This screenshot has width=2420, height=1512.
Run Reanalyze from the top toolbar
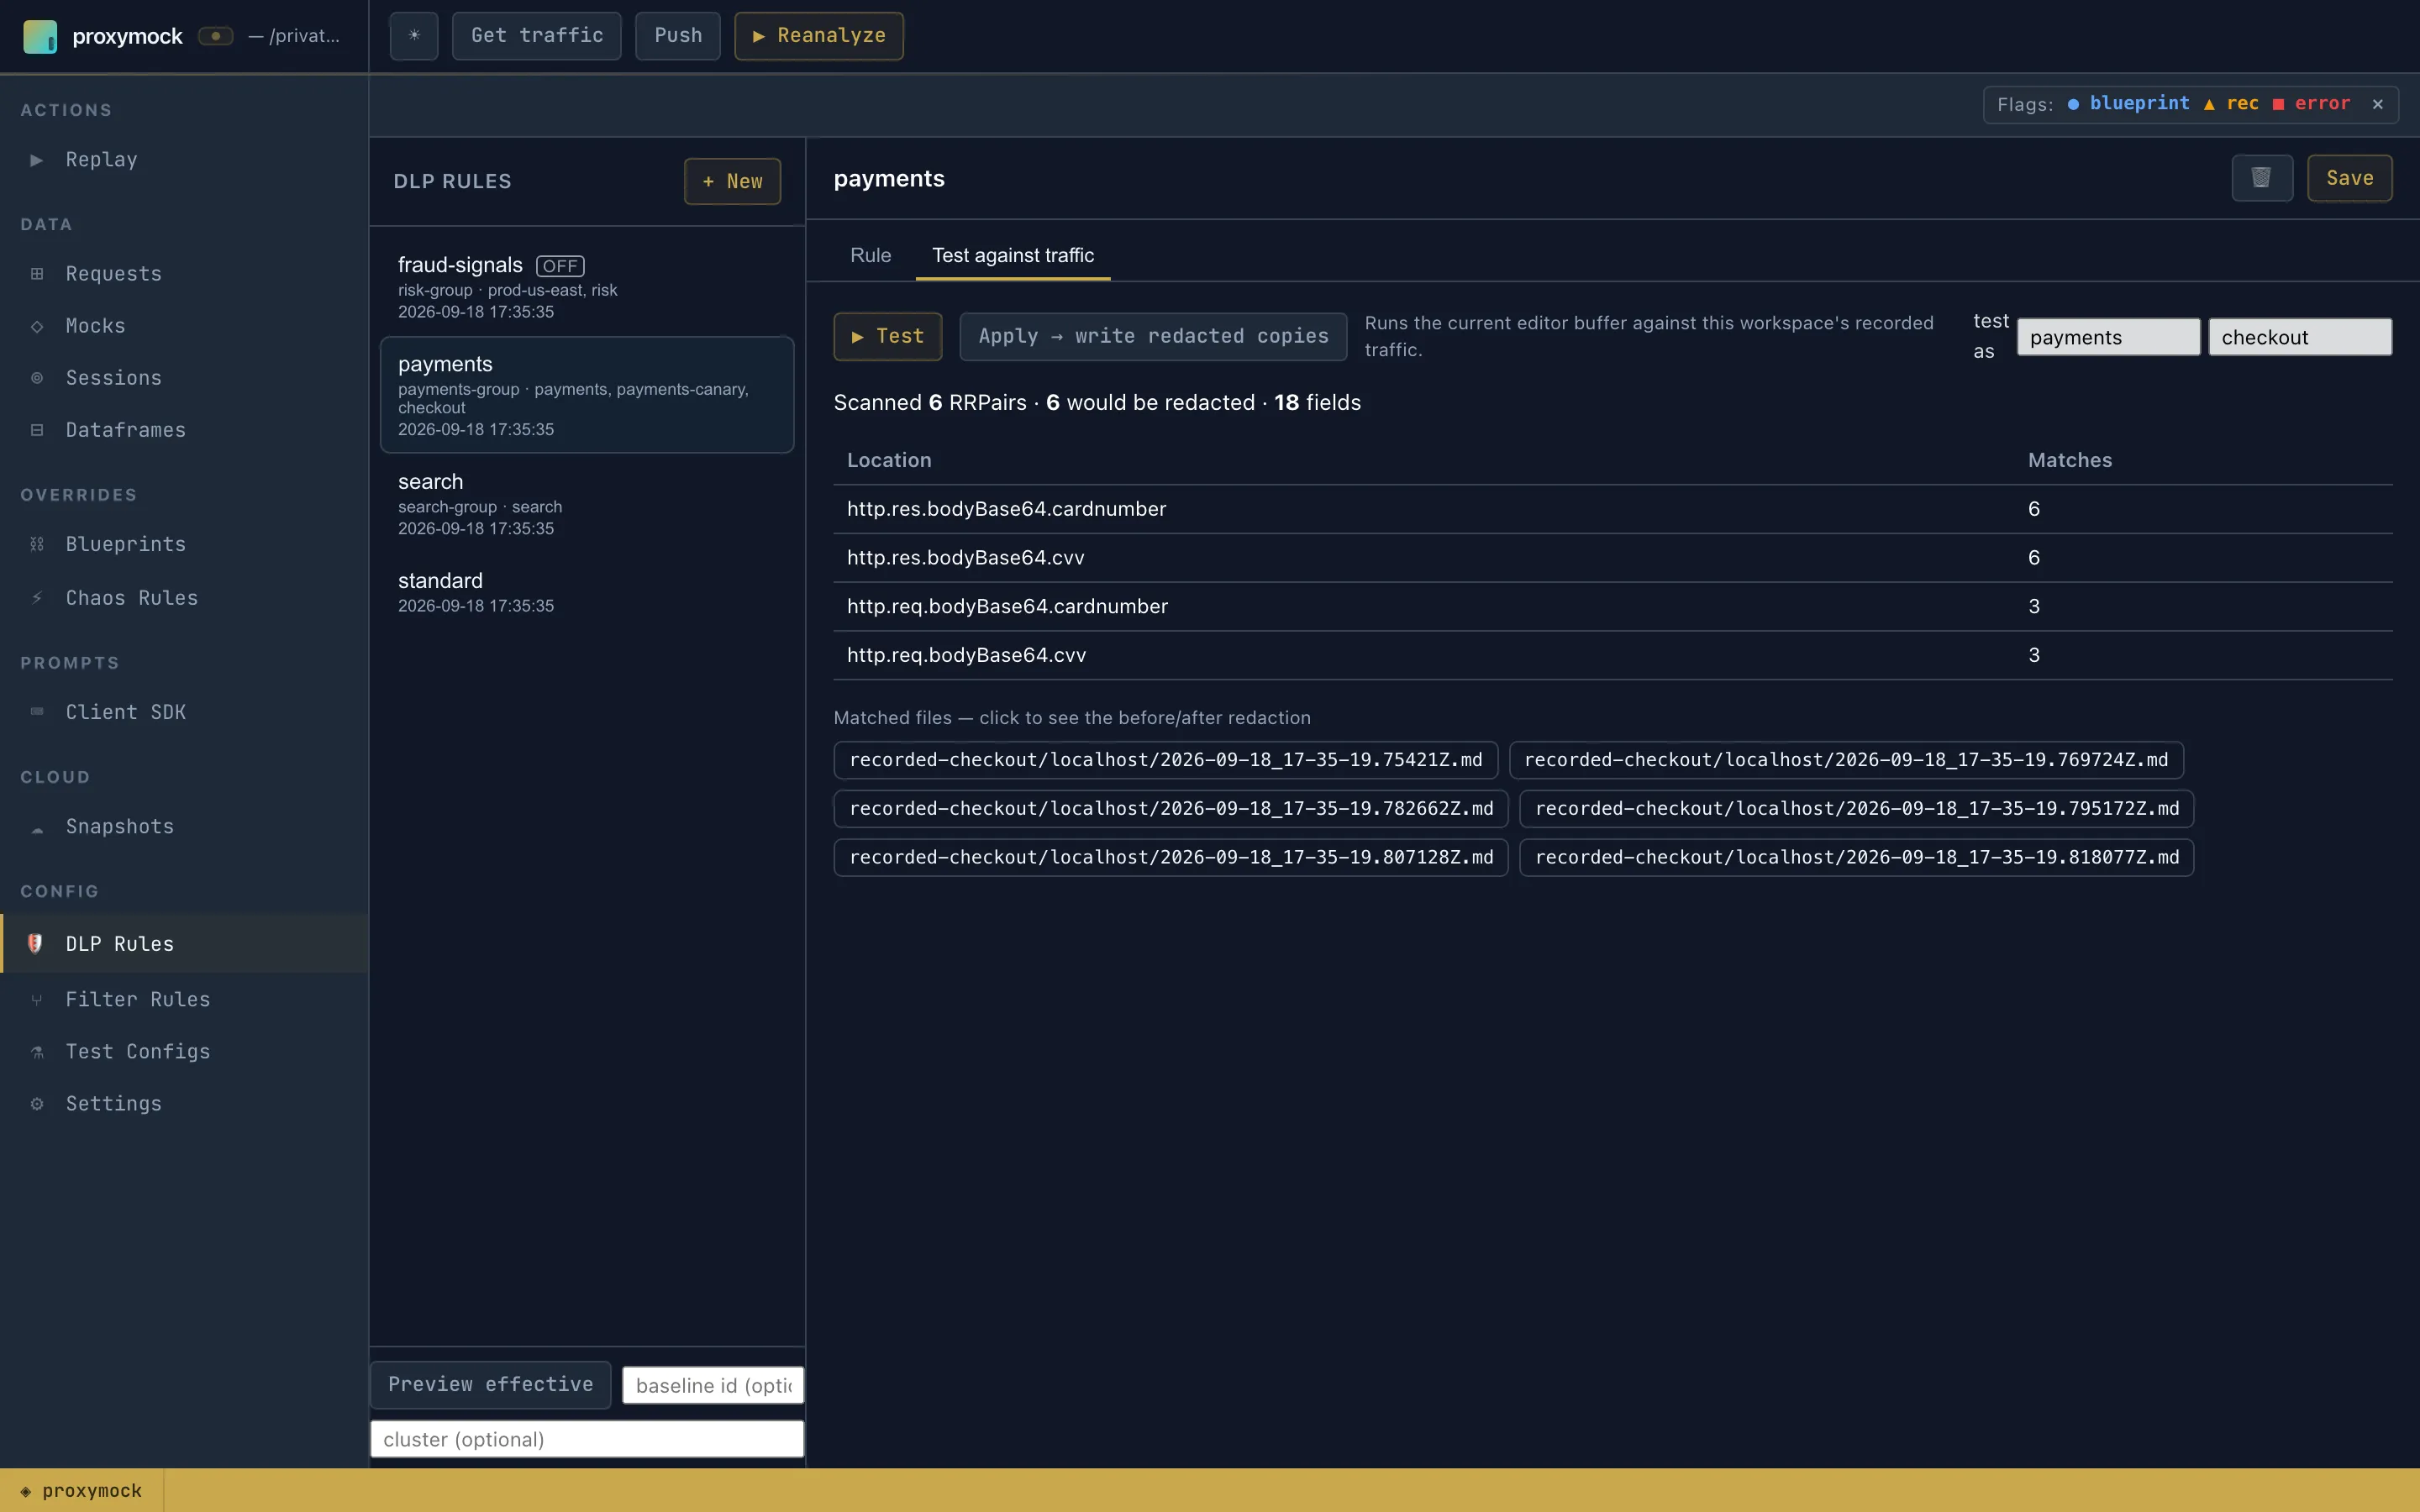[x=819, y=36]
